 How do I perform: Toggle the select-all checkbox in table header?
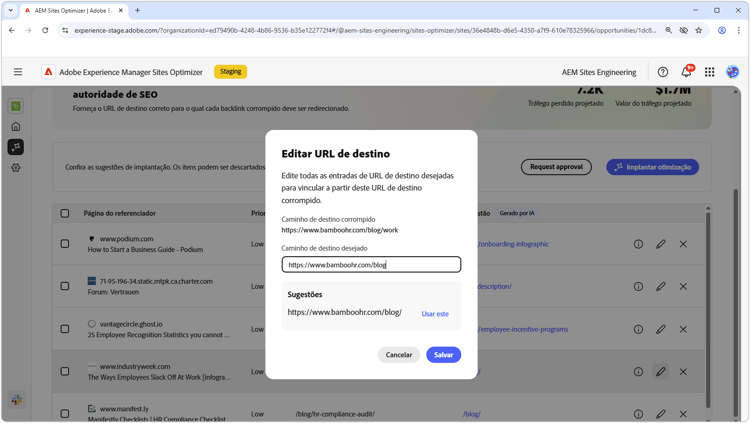click(65, 213)
